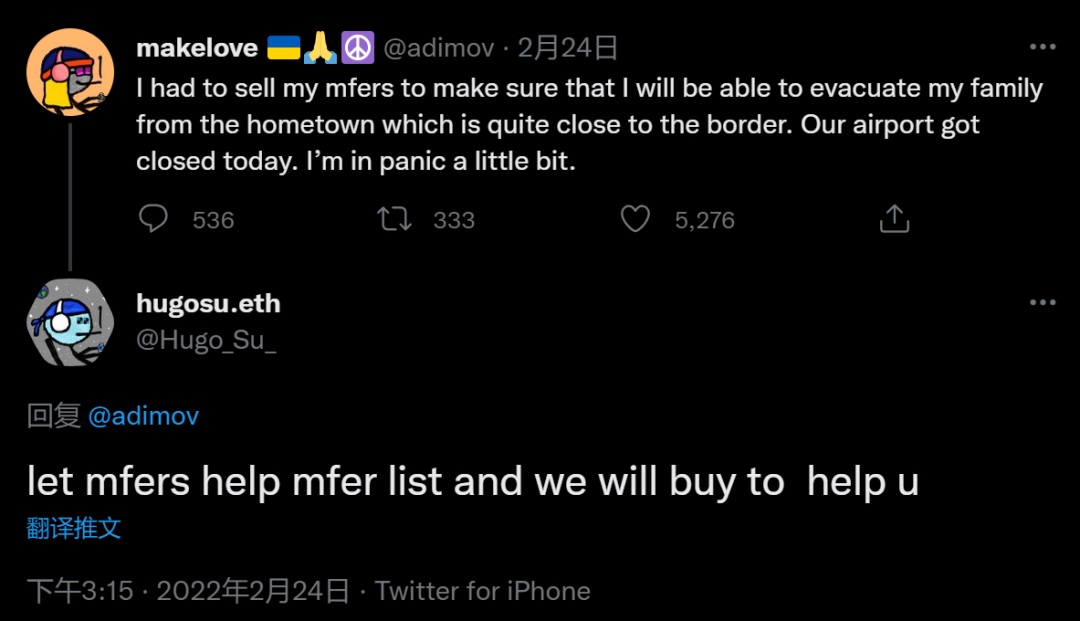Share makelove's tweet using the share icon
This screenshot has width=1080, height=621.
[x=894, y=218]
